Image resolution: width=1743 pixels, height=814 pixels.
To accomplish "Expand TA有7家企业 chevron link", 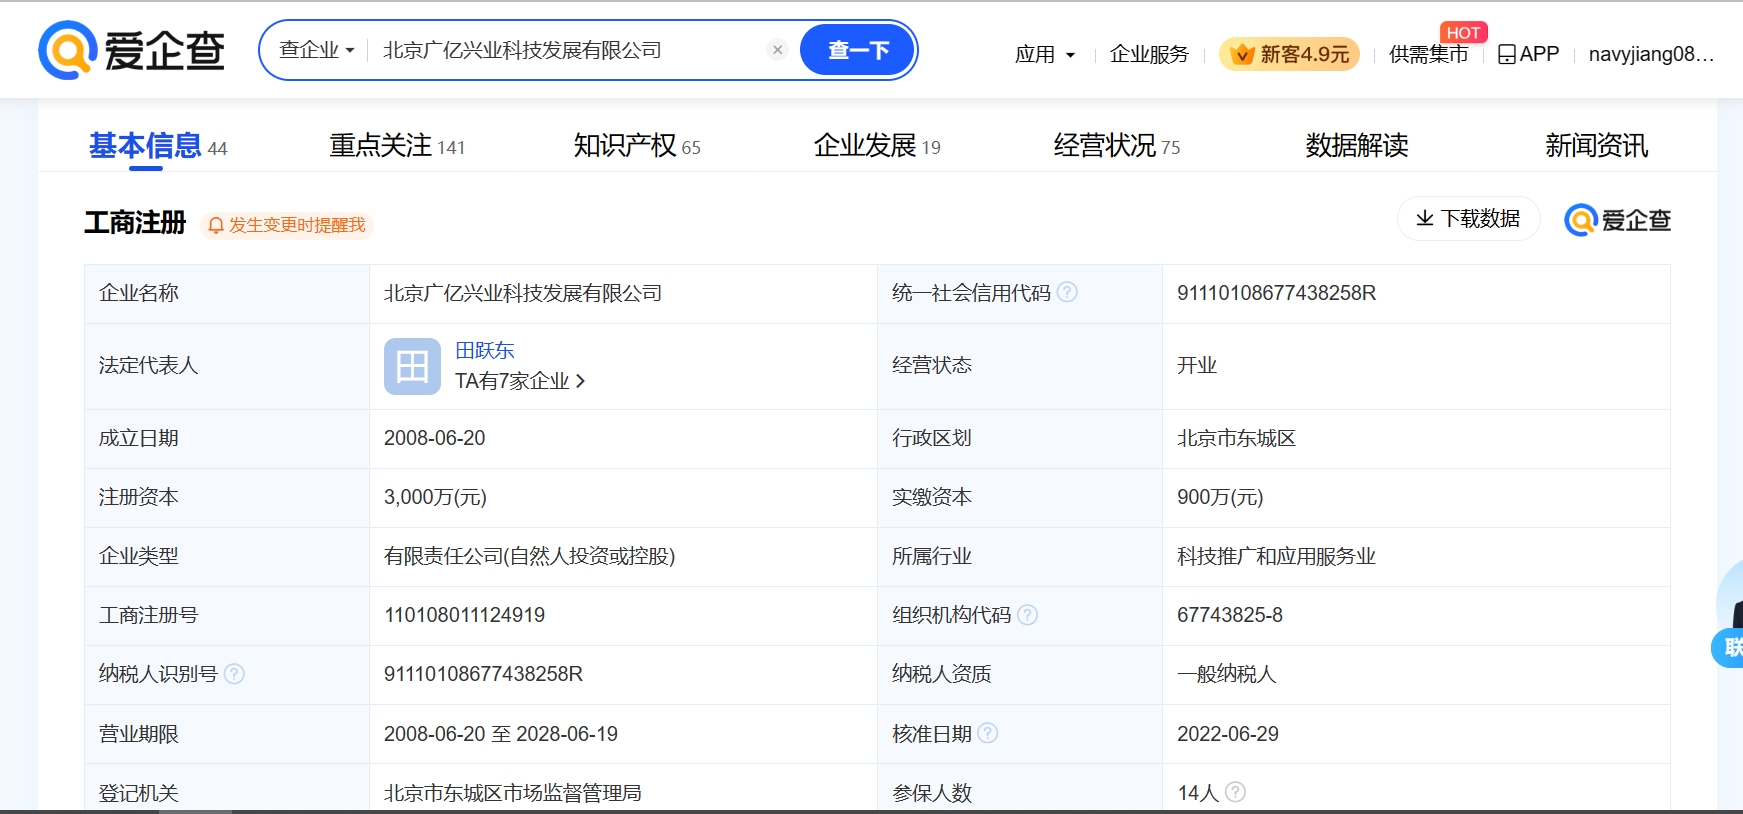I will coord(520,381).
